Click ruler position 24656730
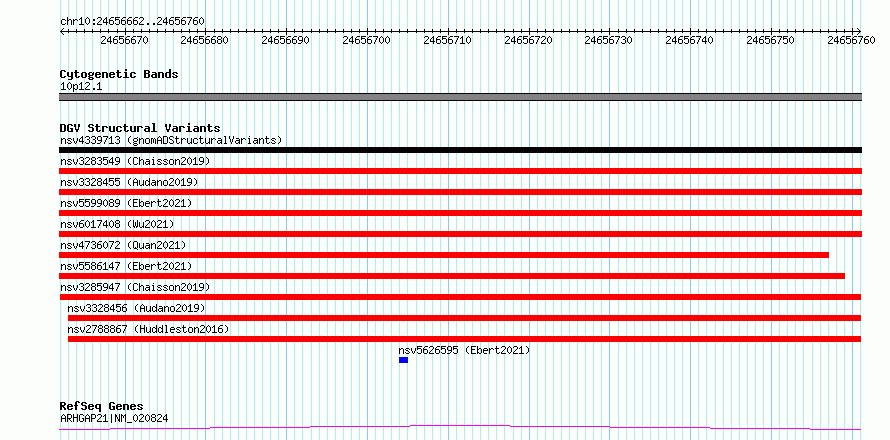The image size is (890, 440). (608, 40)
